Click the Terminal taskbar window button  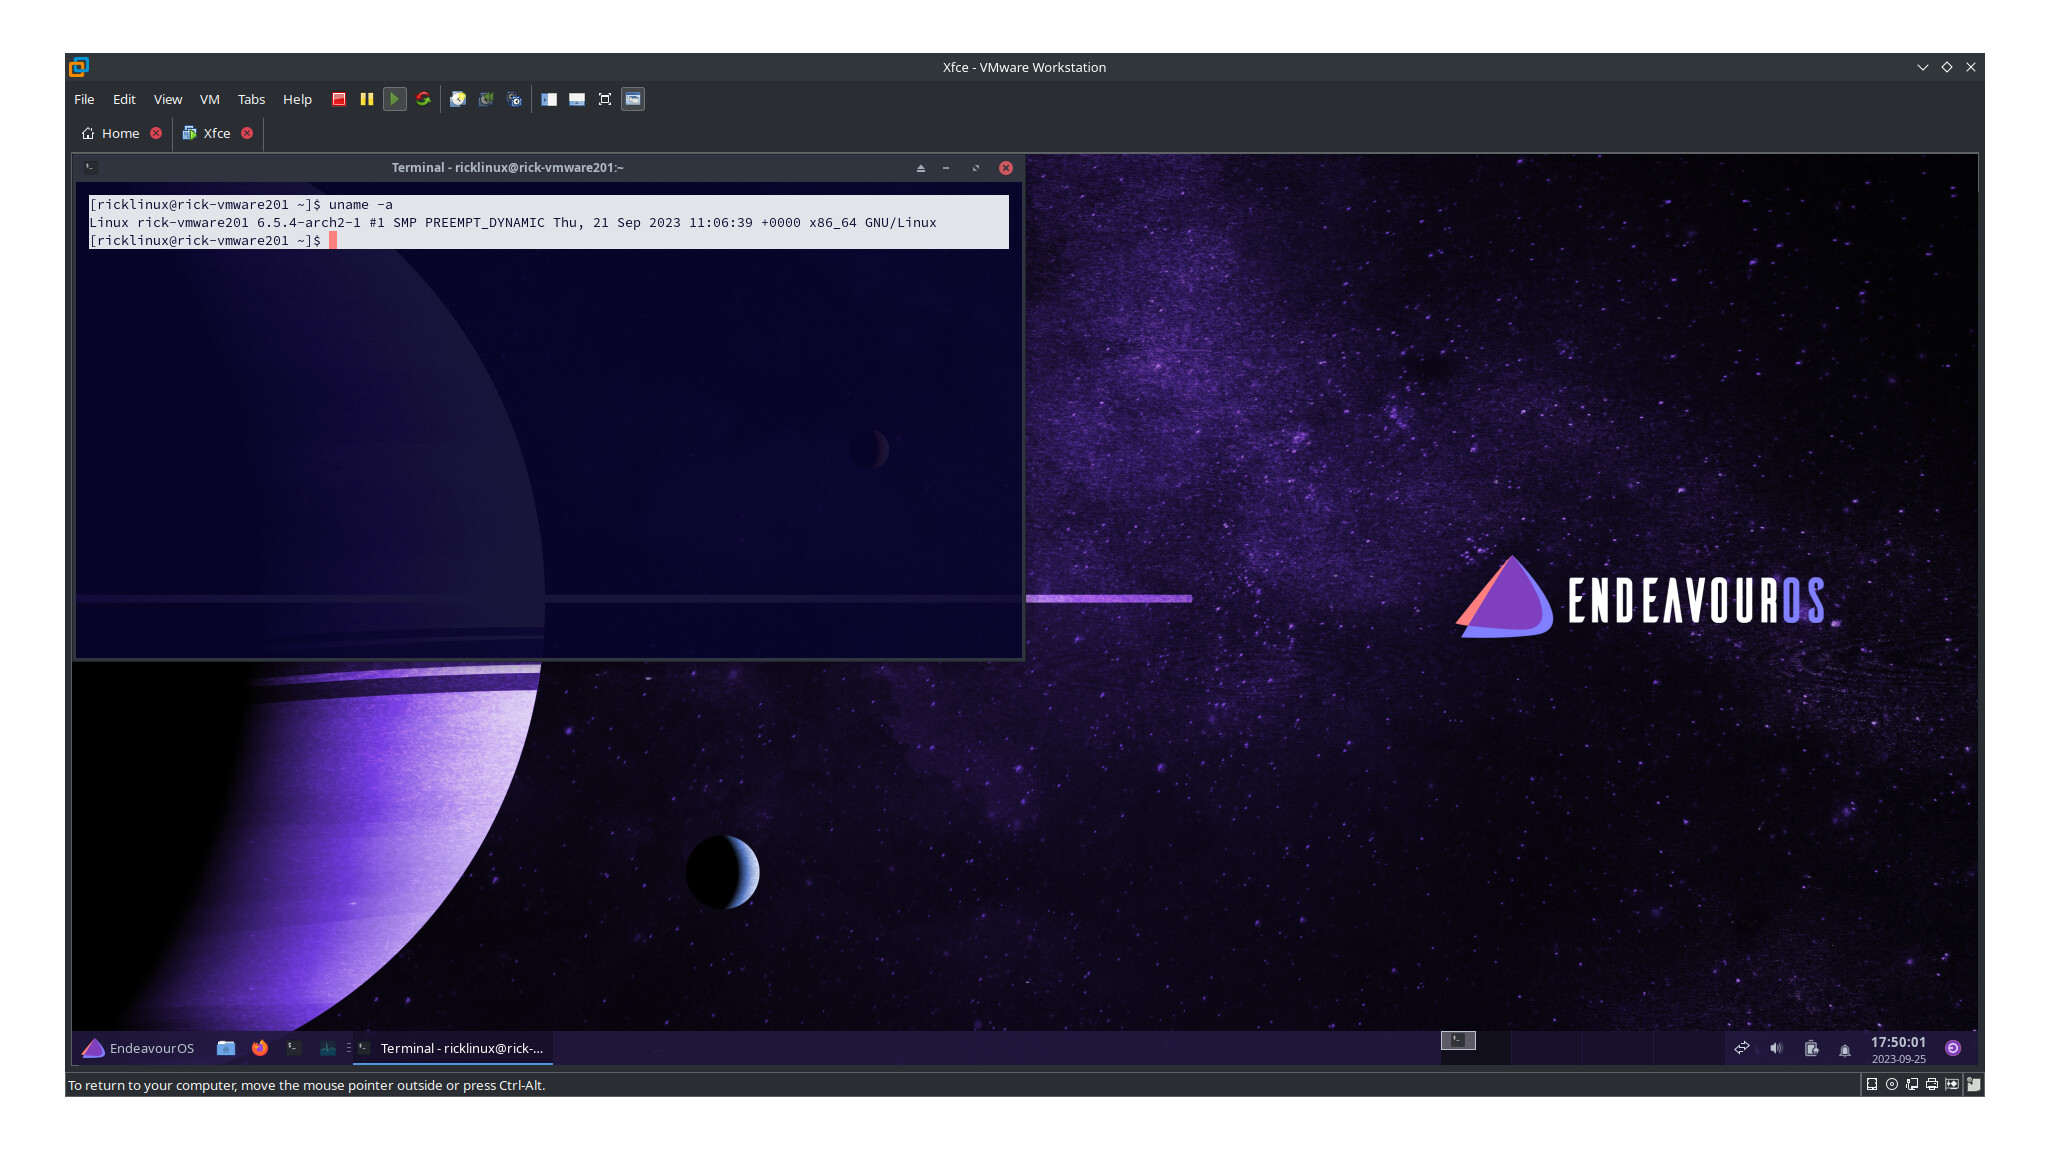coord(452,1048)
